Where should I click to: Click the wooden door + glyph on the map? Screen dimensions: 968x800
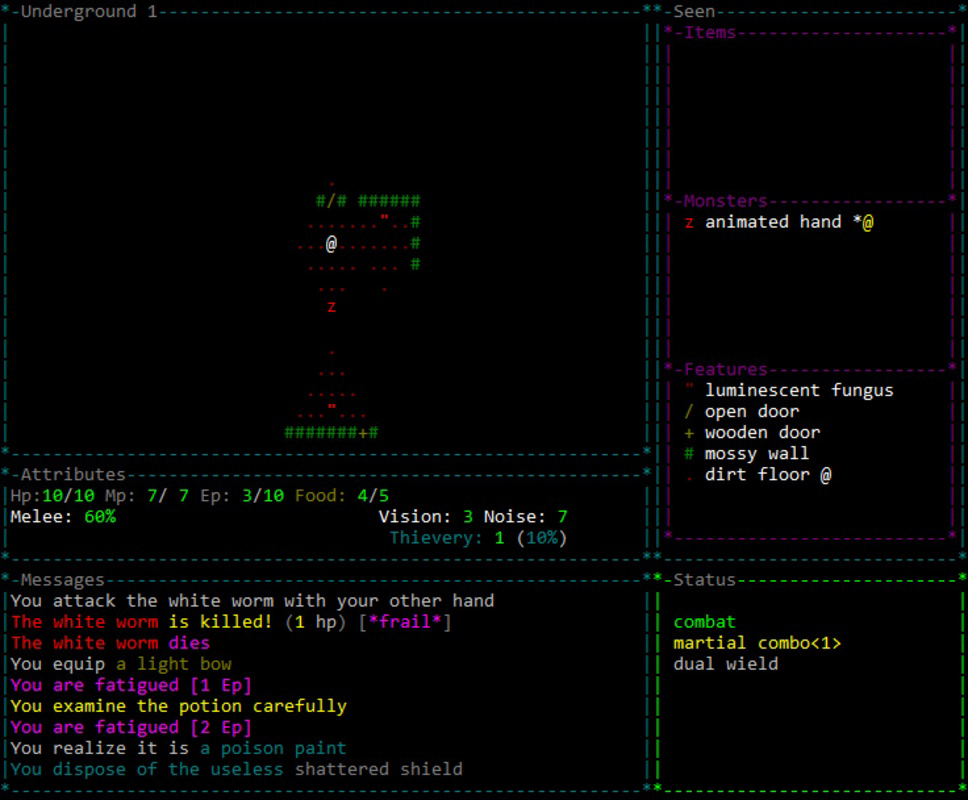click(x=363, y=433)
